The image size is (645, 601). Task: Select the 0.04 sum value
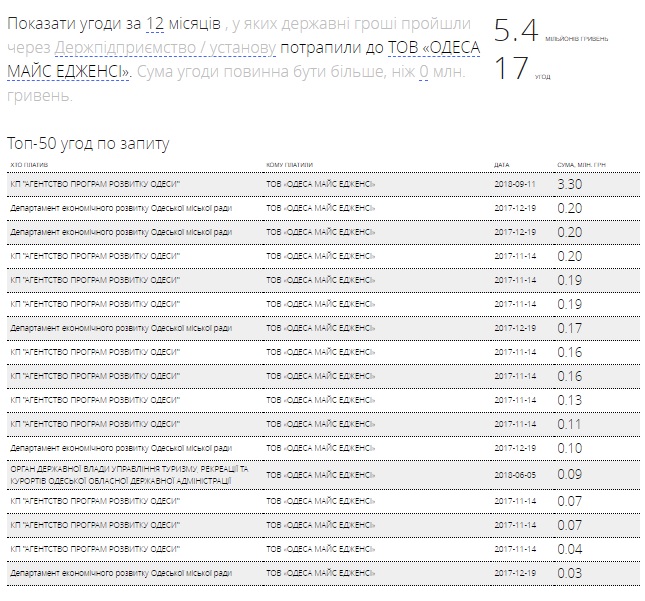click(570, 549)
